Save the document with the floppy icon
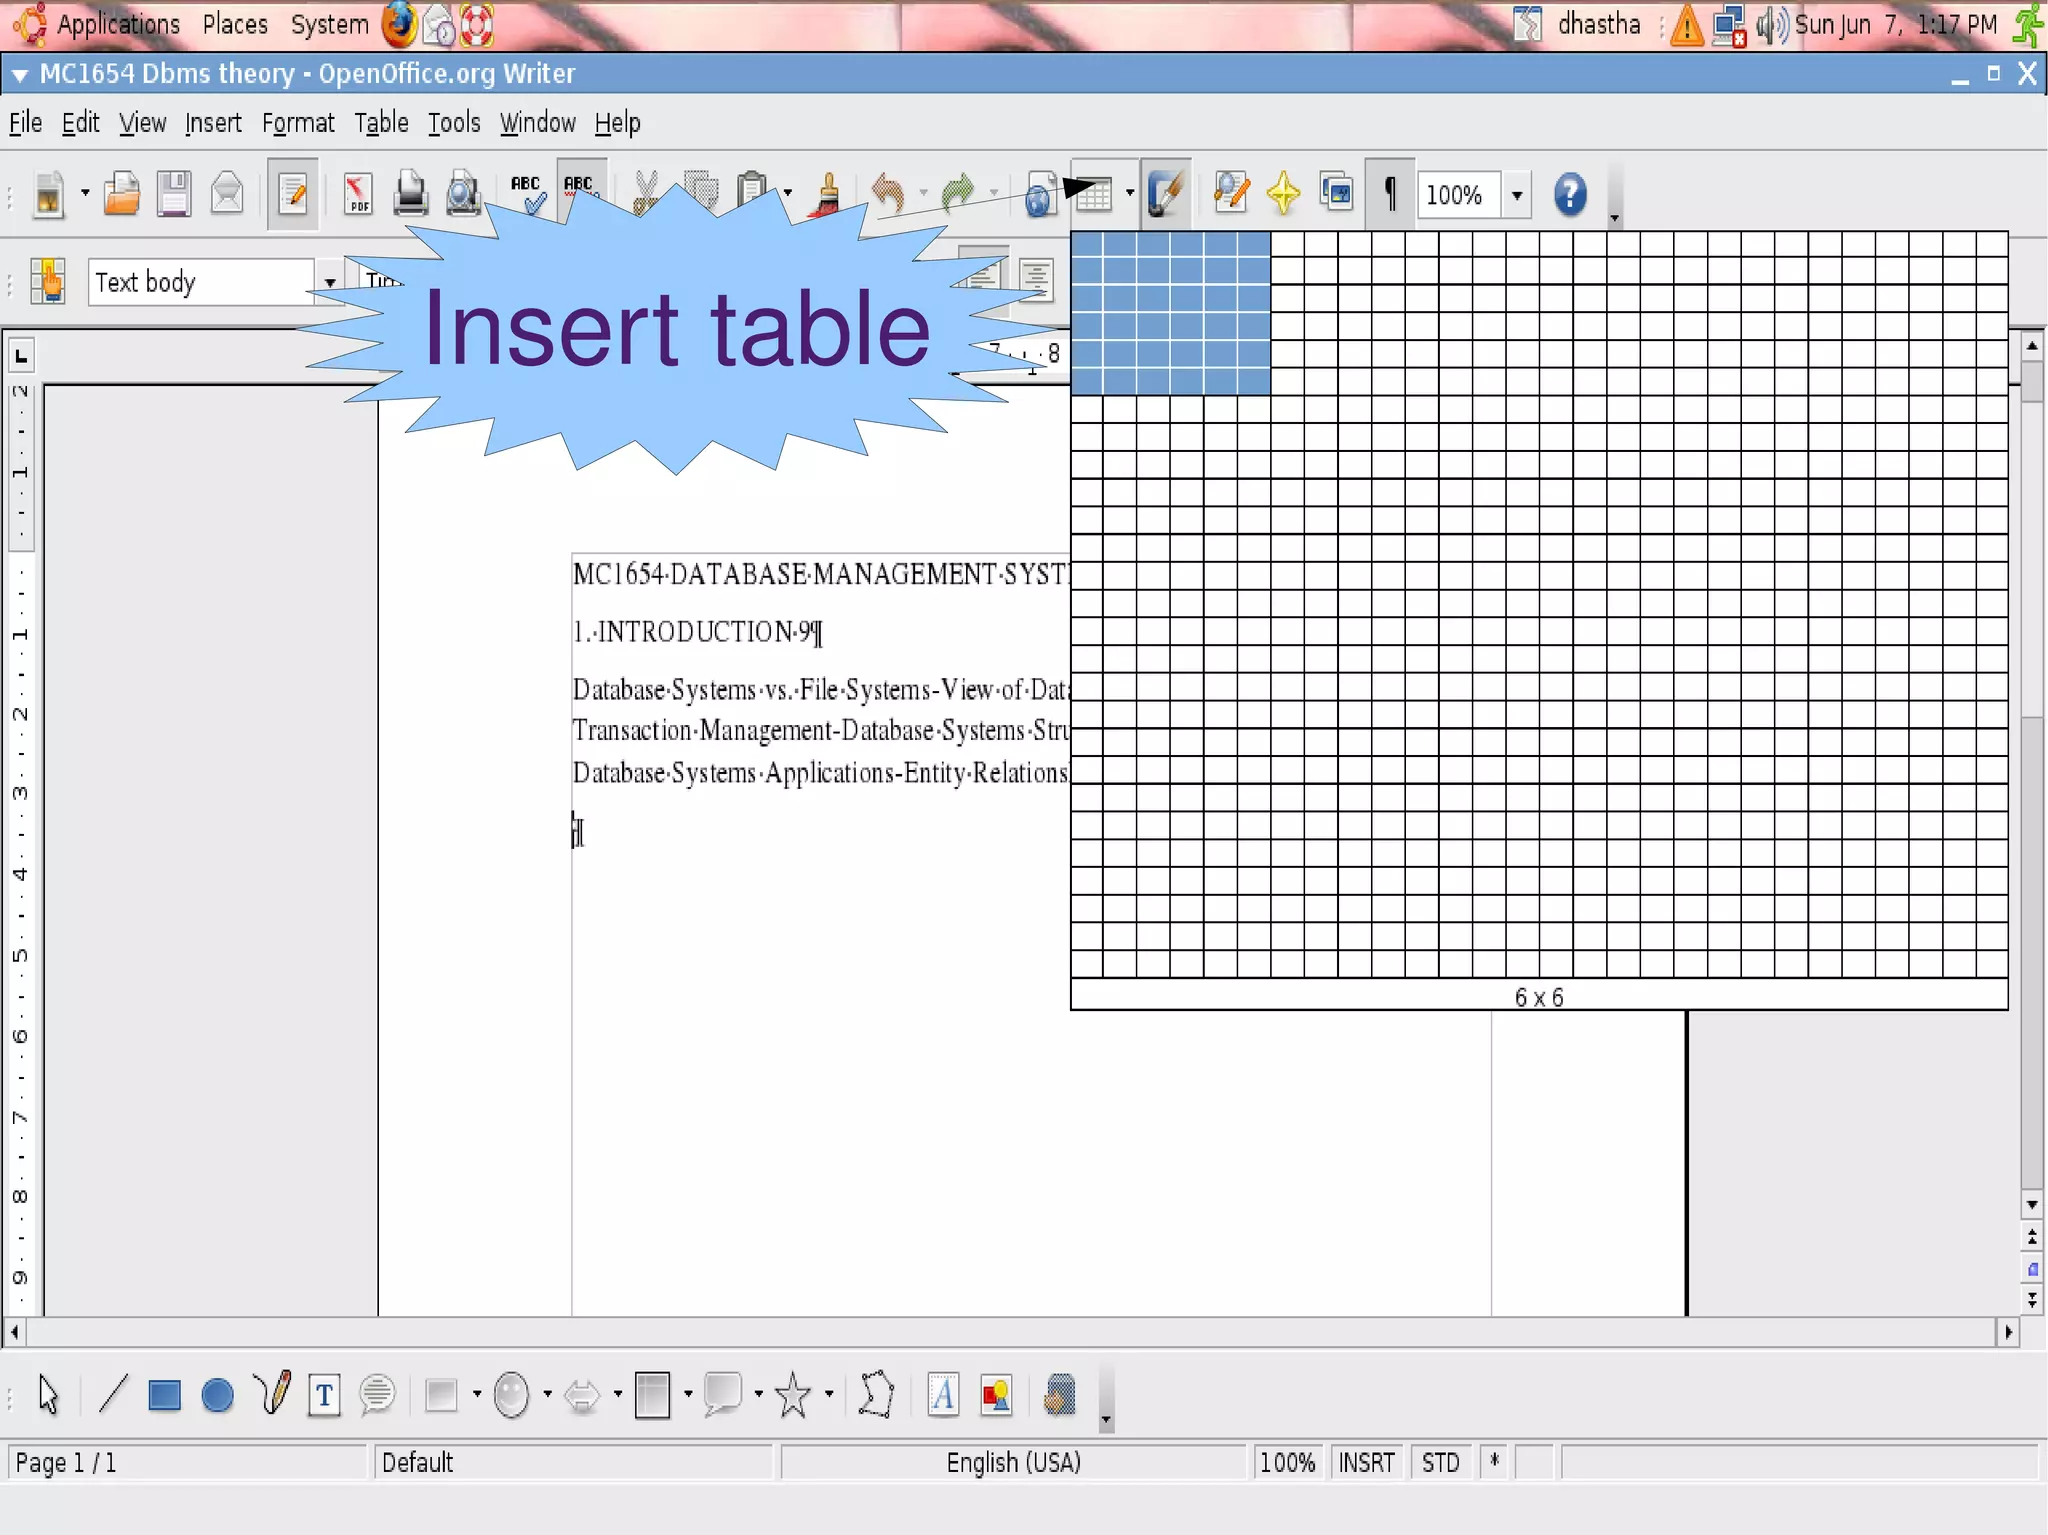 [174, 194]
